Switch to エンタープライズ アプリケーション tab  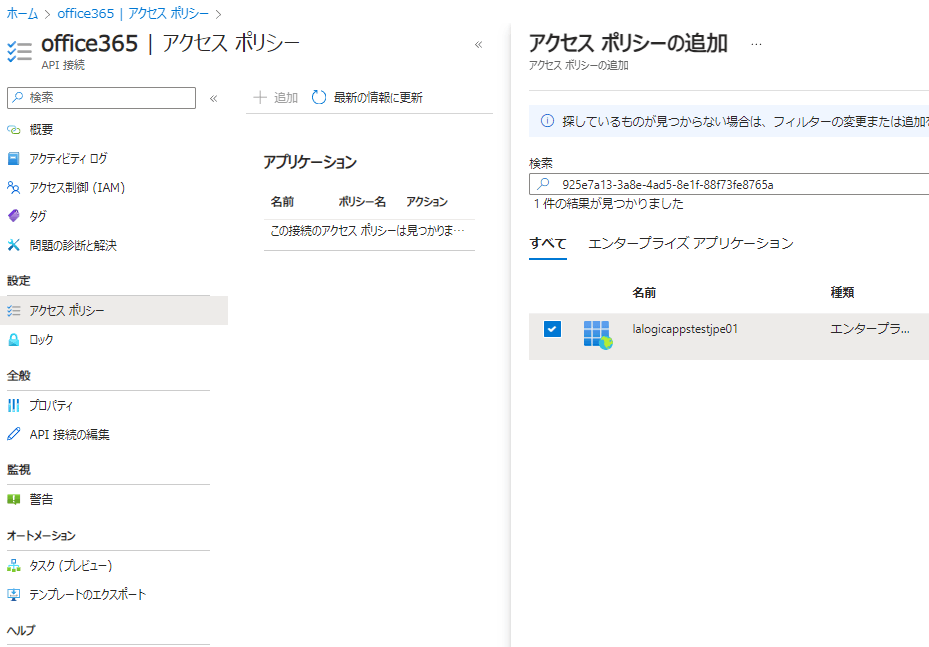tap(691, 244)
